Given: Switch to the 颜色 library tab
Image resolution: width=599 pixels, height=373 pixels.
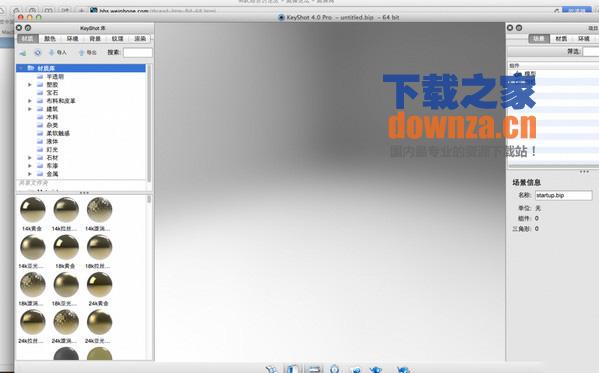Looking at the screenshot, I should tap(50, 39).
